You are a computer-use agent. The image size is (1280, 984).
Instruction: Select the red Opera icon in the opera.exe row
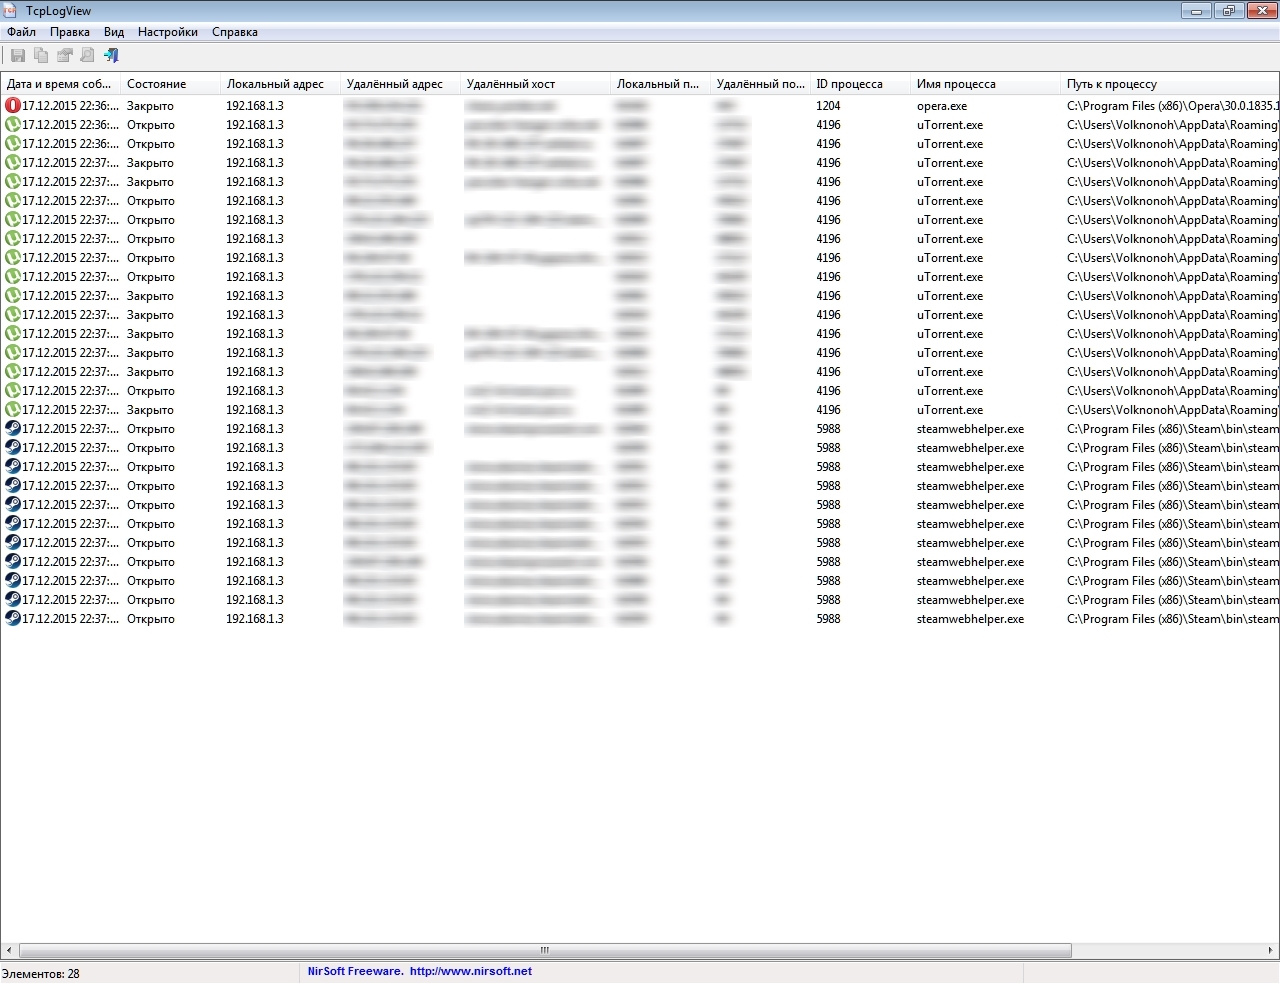pos(13,105)
